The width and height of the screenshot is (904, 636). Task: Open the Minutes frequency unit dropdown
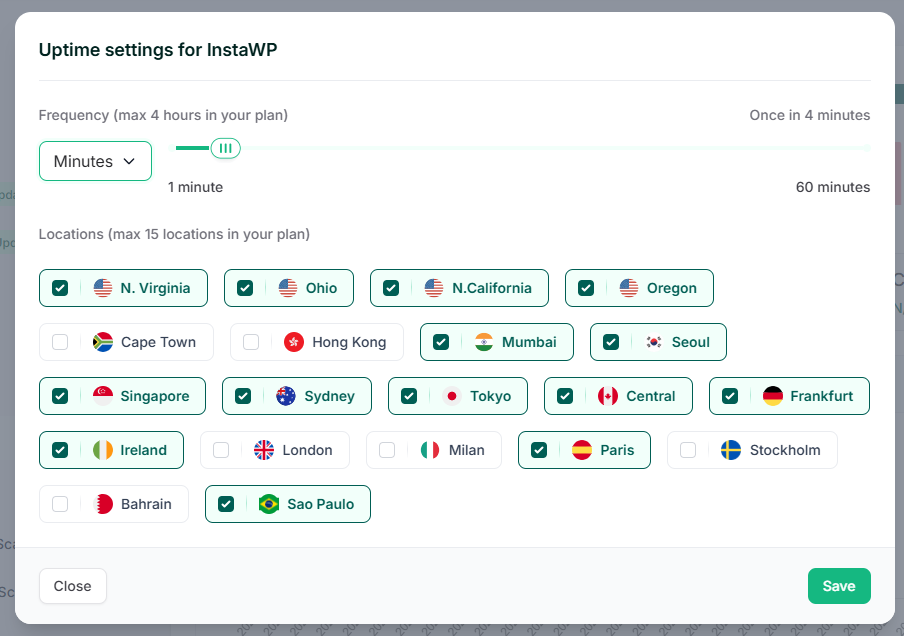[95, 161]
